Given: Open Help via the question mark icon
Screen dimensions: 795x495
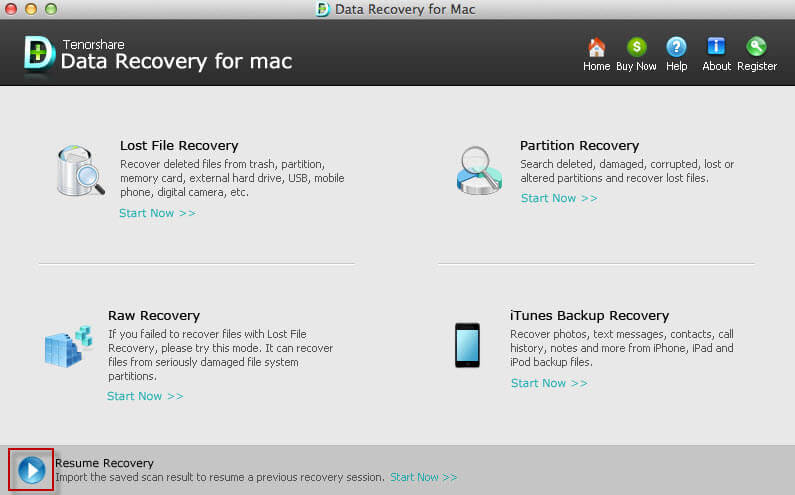Looking at the screenshot, I should coord(676,47).
